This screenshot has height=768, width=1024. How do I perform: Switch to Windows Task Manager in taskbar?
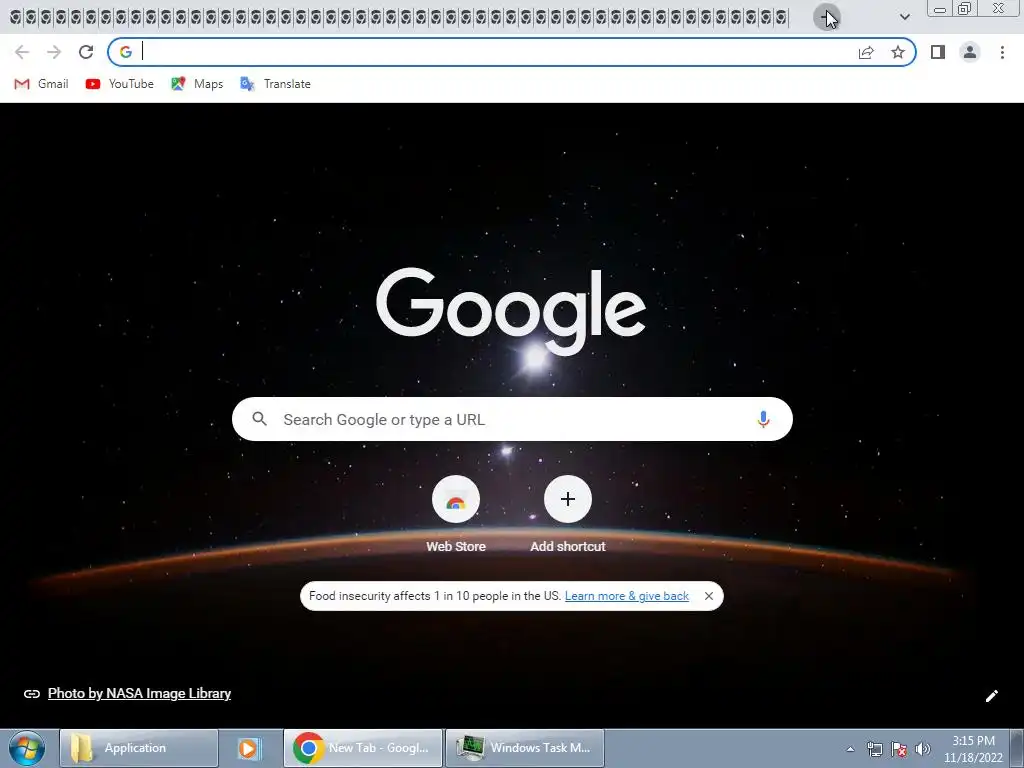coord(525,748)
